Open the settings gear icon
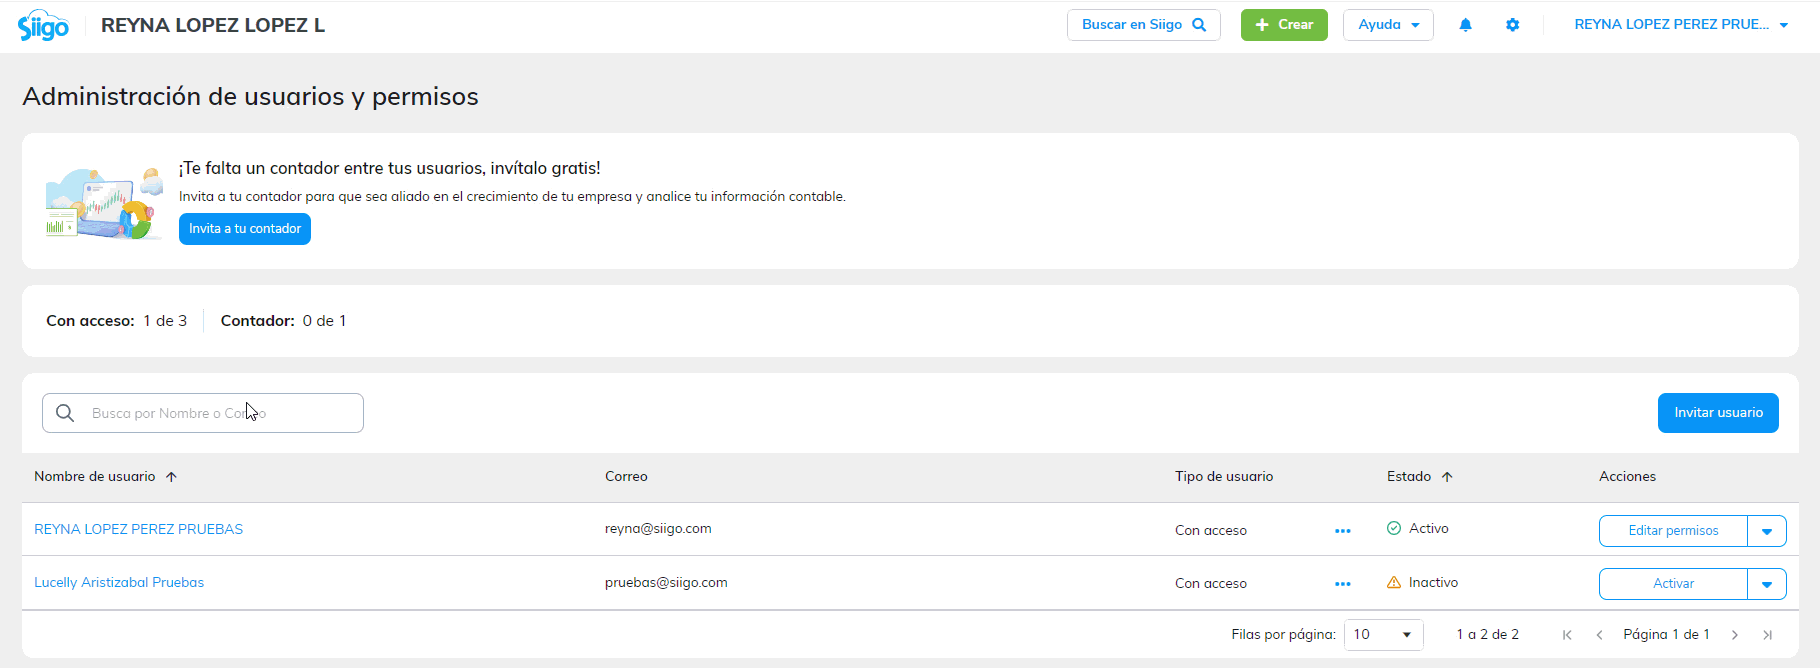The width and height of the screenshot is (1820, 668). pos(1512,25)
